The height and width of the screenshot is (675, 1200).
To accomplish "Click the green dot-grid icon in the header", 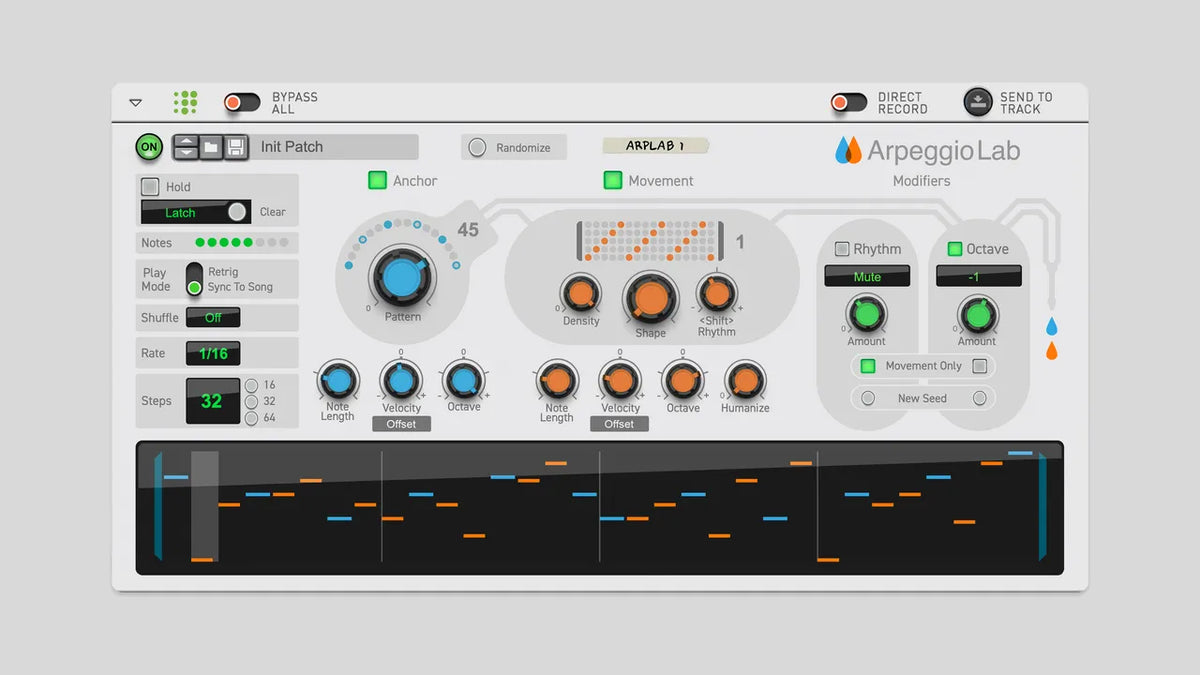I will pos(184,101).
